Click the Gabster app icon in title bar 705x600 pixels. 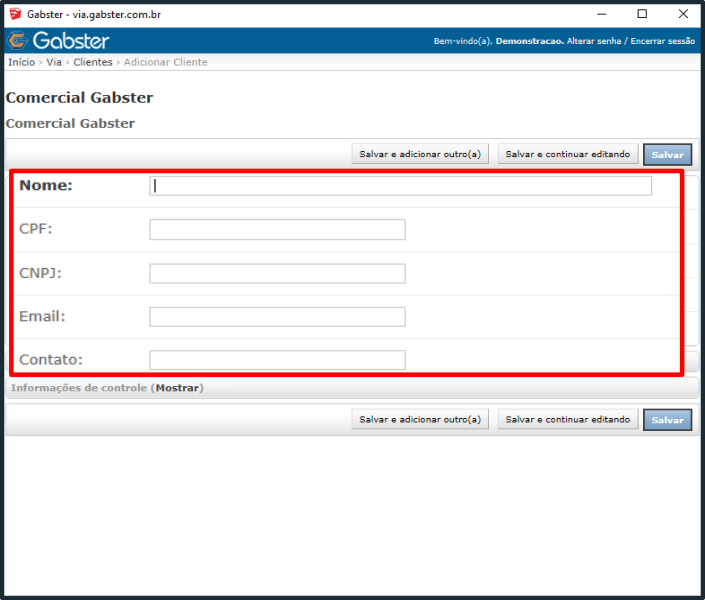[14, 14]
